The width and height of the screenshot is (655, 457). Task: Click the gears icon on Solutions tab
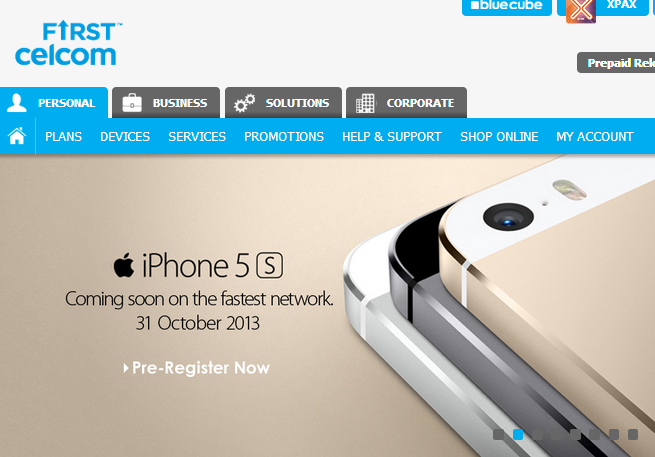coord(244,103)
